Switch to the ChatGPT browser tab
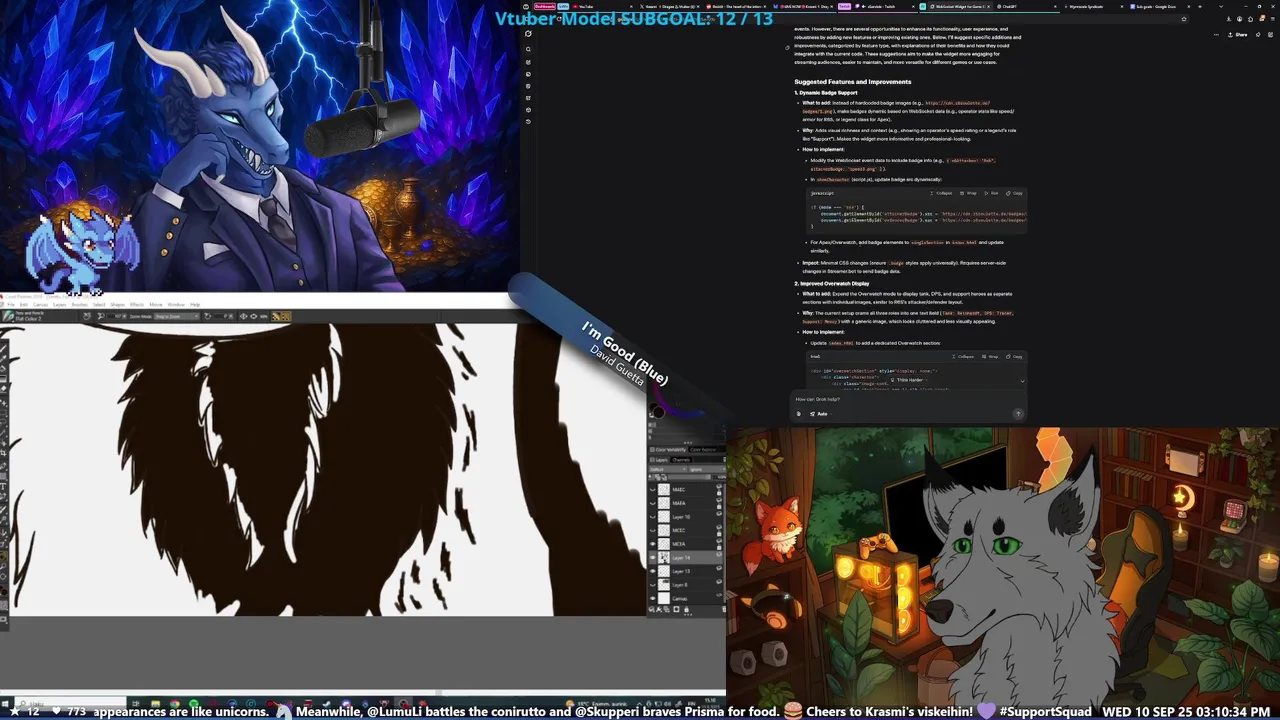The width and height of the screenshot is (1280, 720). (1029, 6)
